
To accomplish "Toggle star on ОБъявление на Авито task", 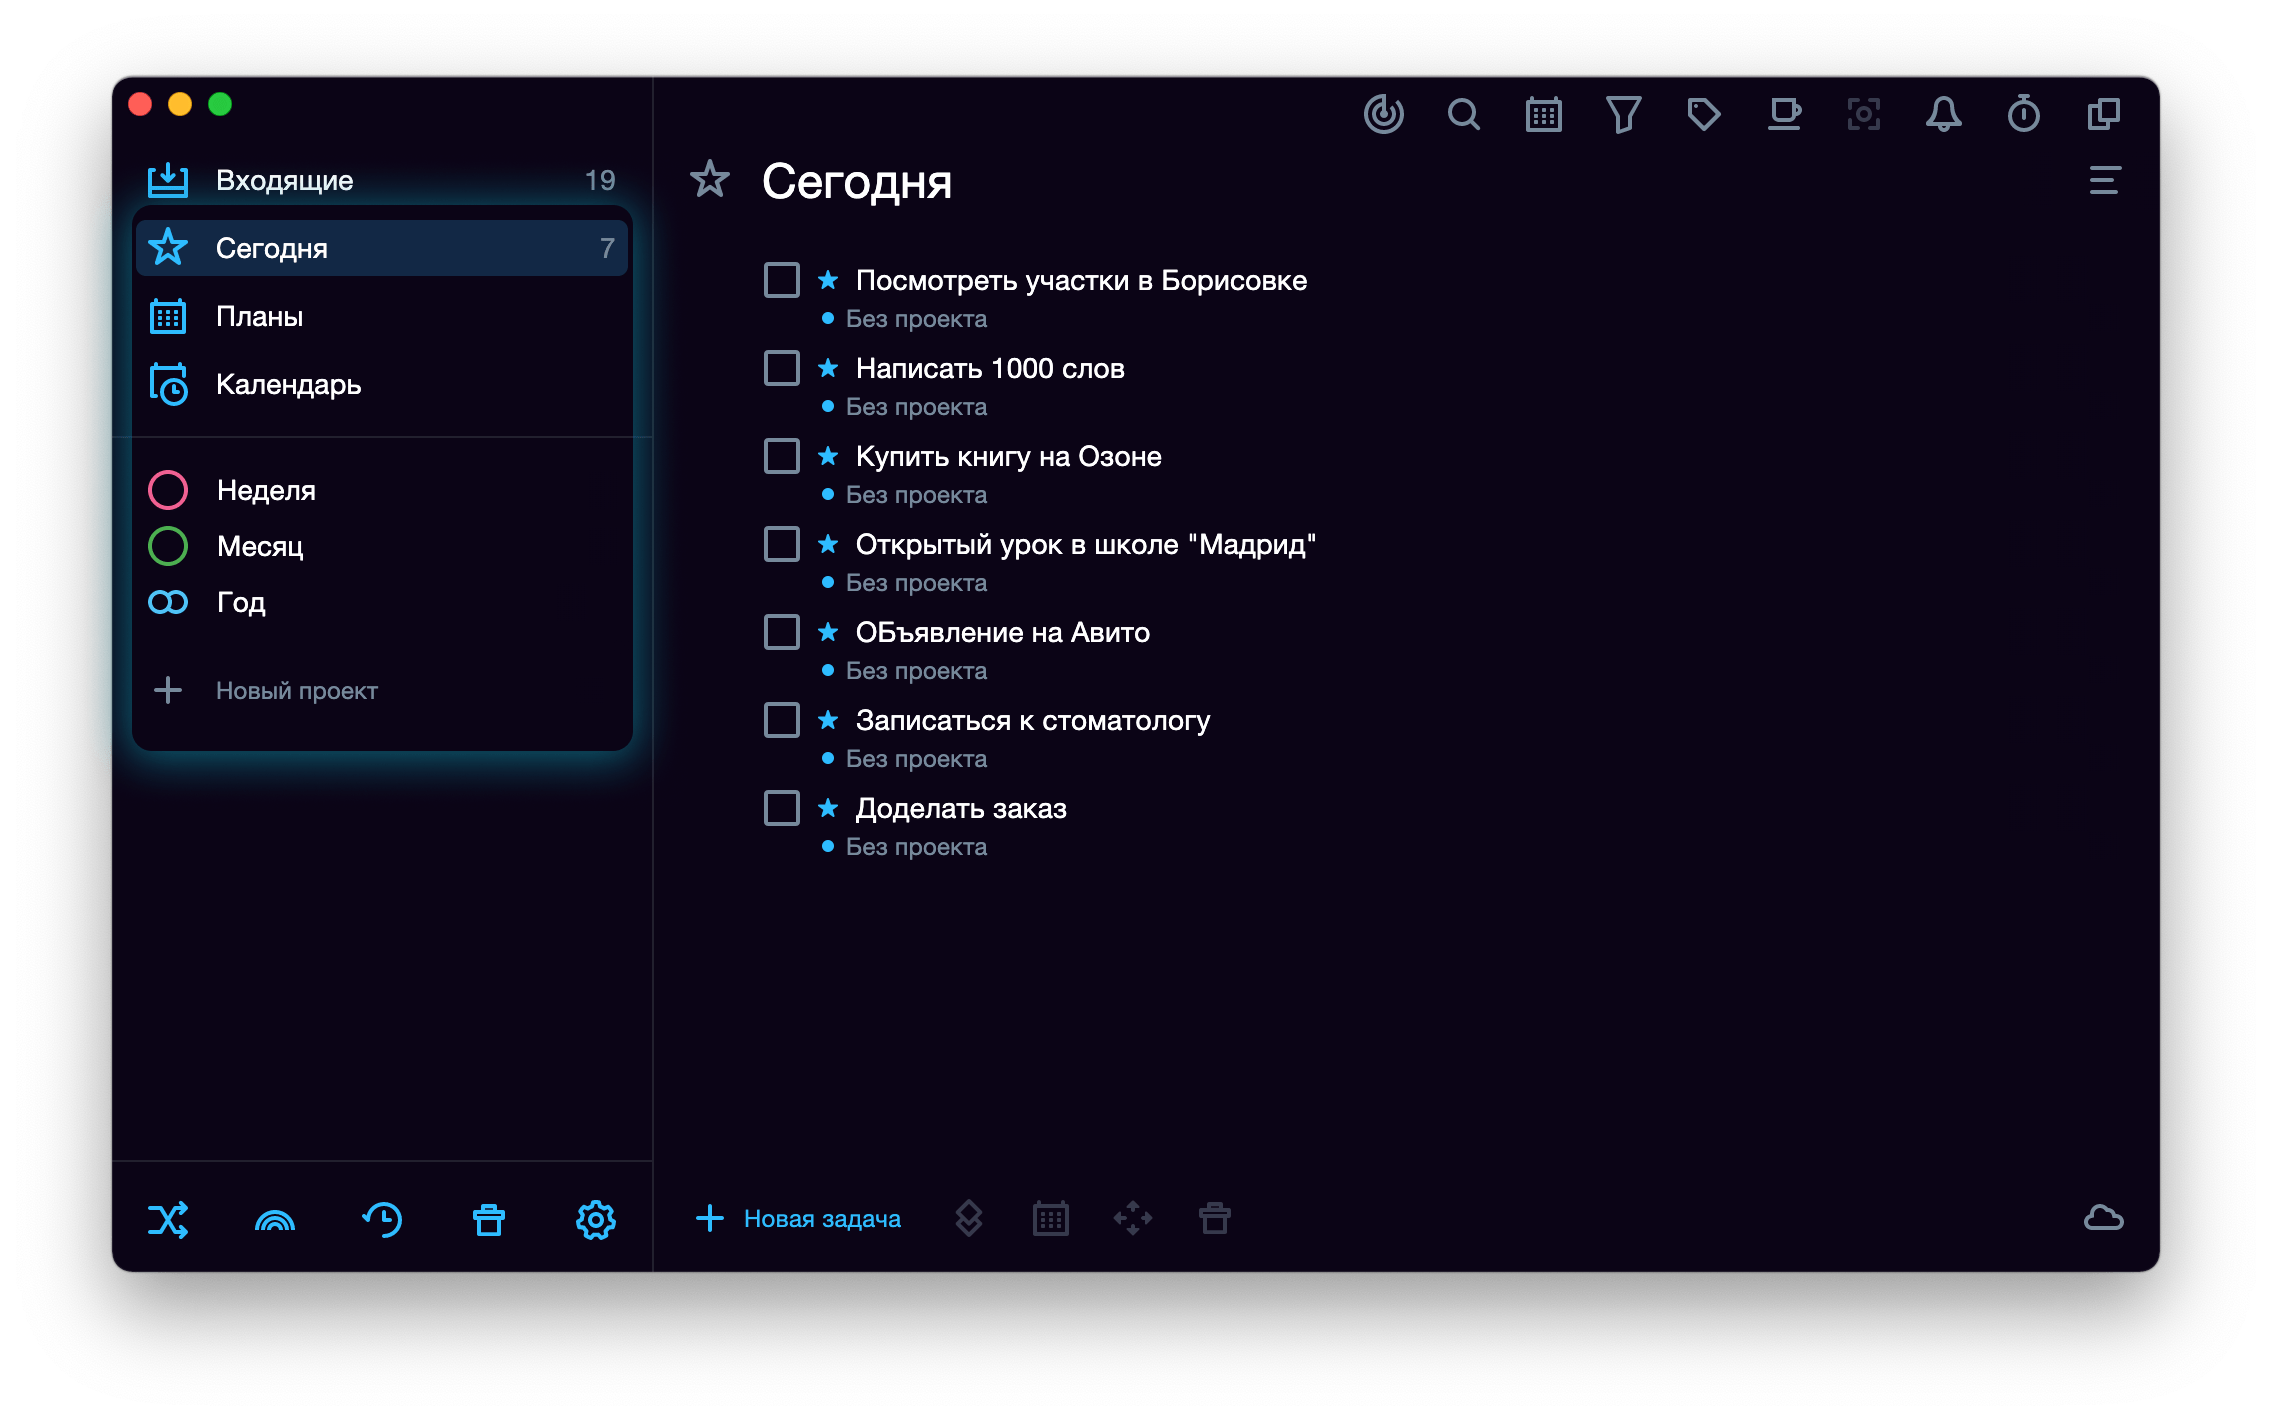I will click(828, 632).
